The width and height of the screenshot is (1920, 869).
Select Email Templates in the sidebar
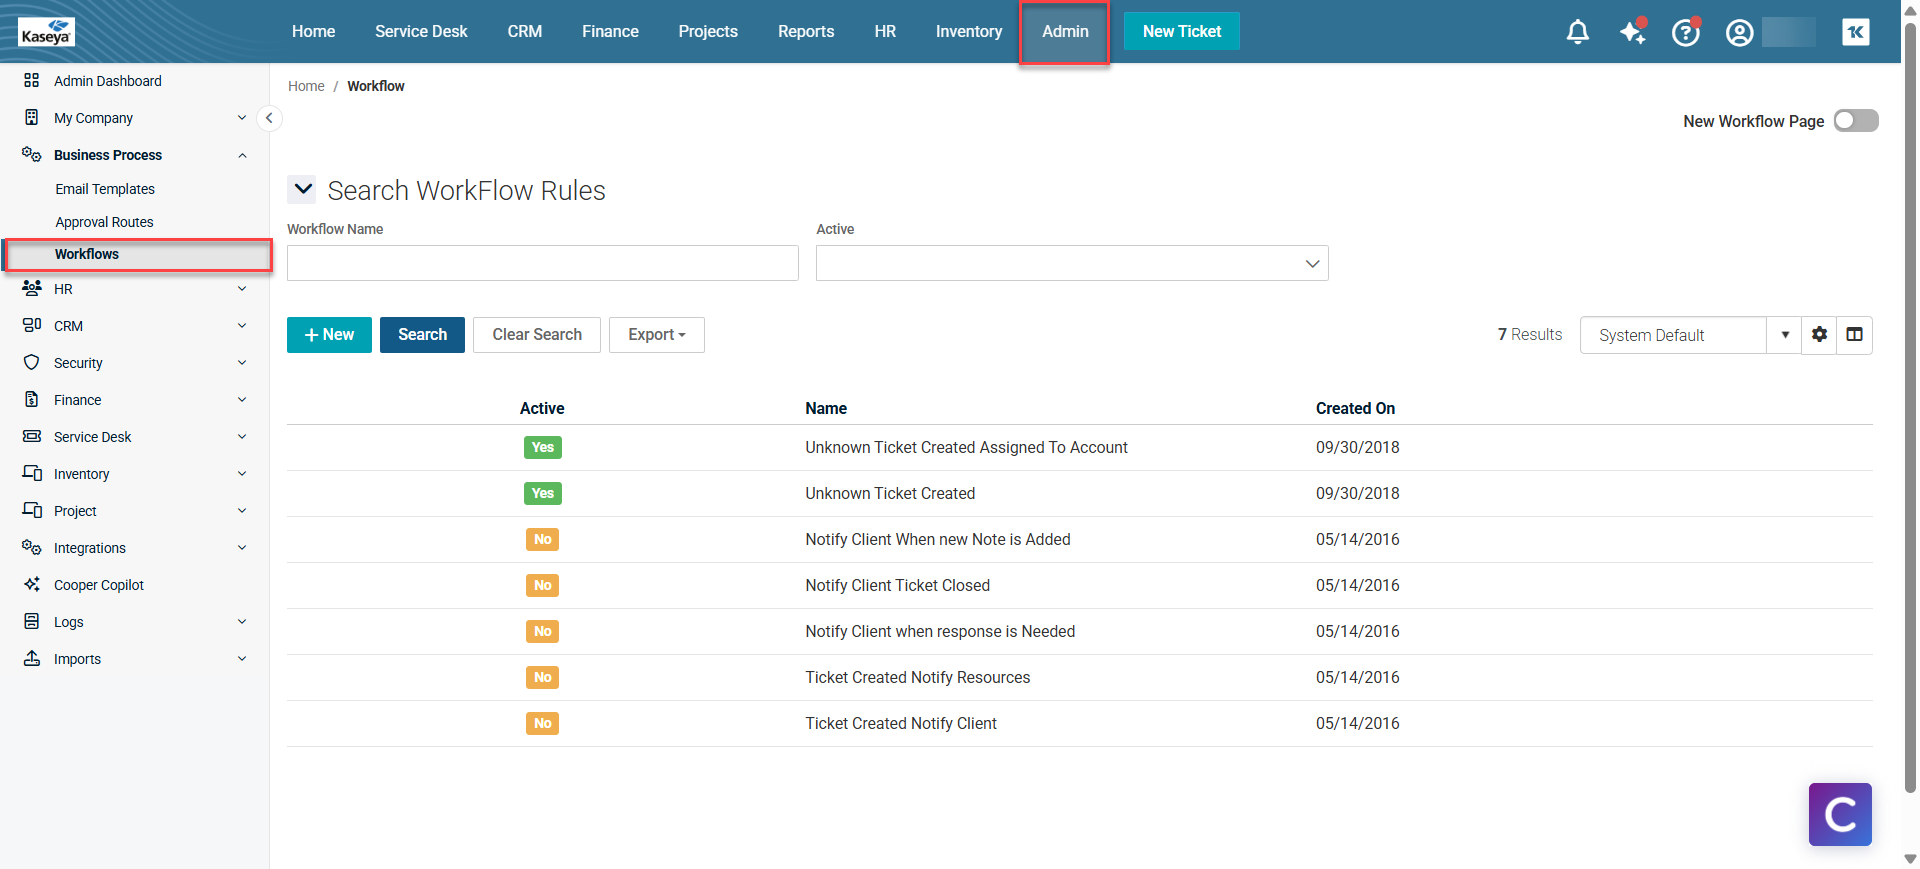click(x=105, y=189)
